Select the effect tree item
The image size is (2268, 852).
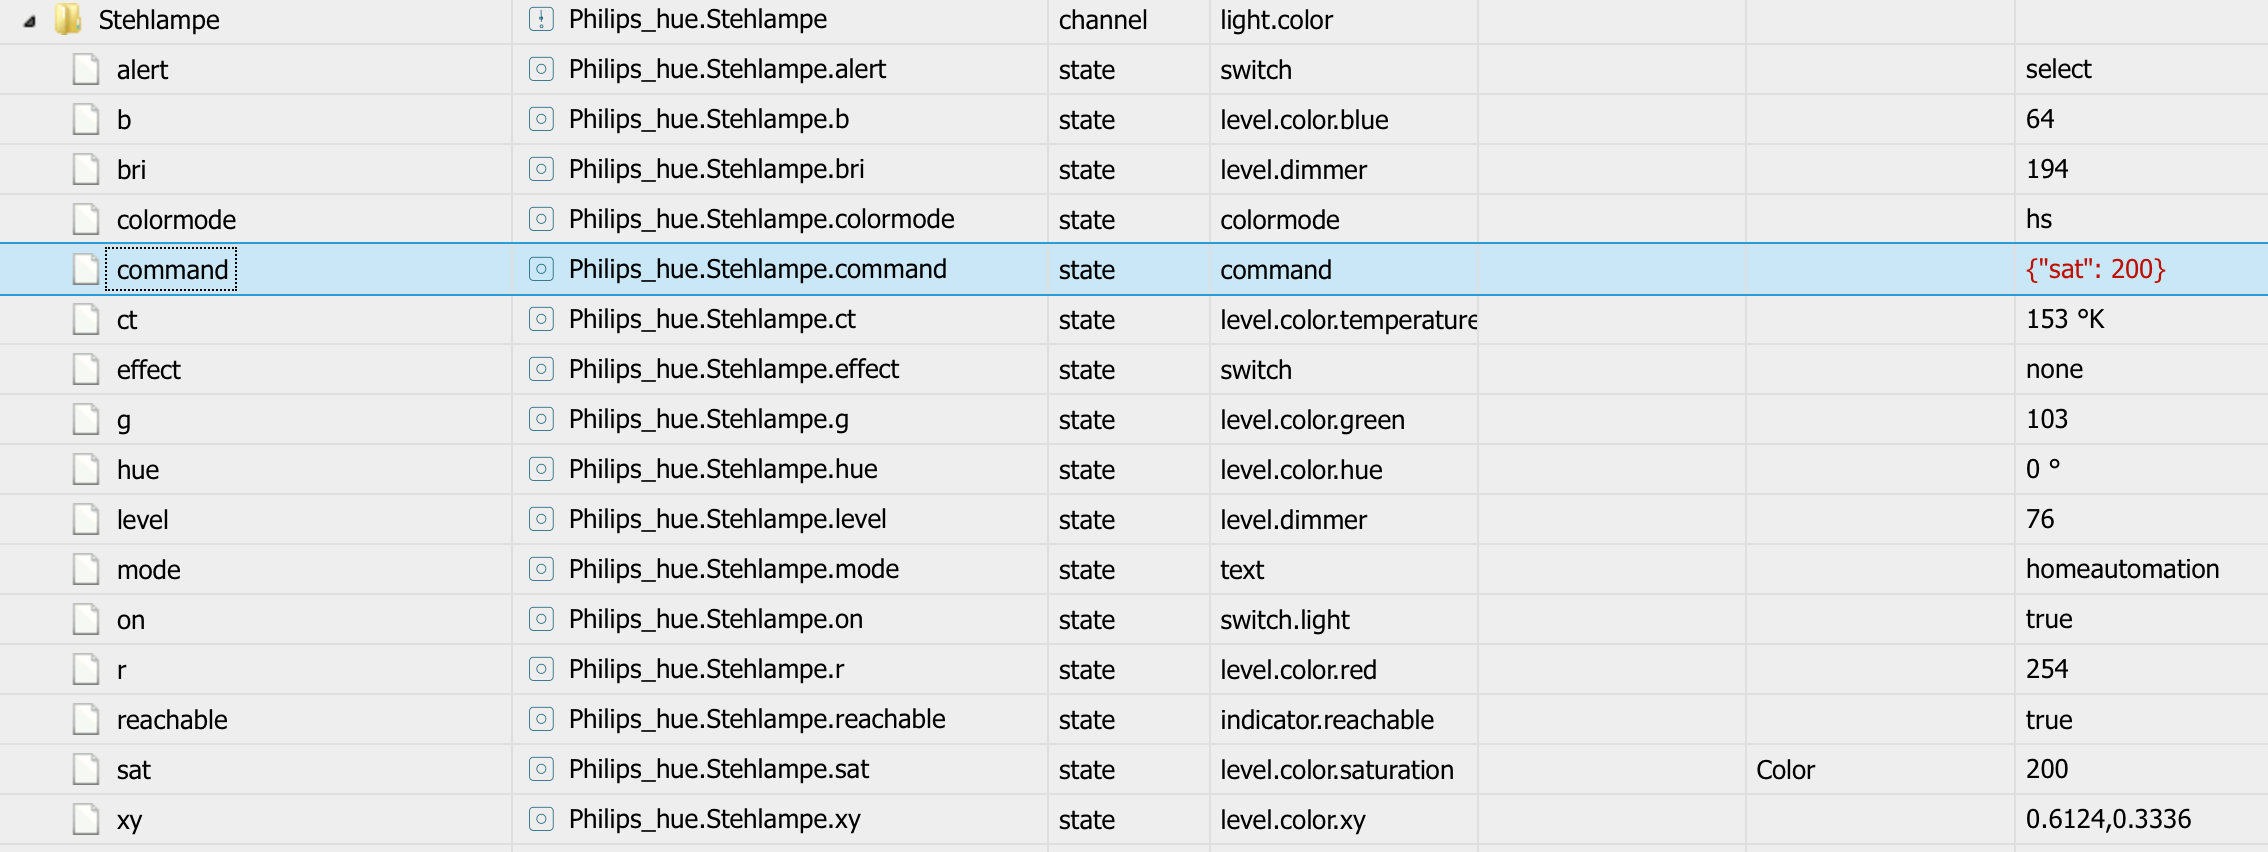[148, 370]
